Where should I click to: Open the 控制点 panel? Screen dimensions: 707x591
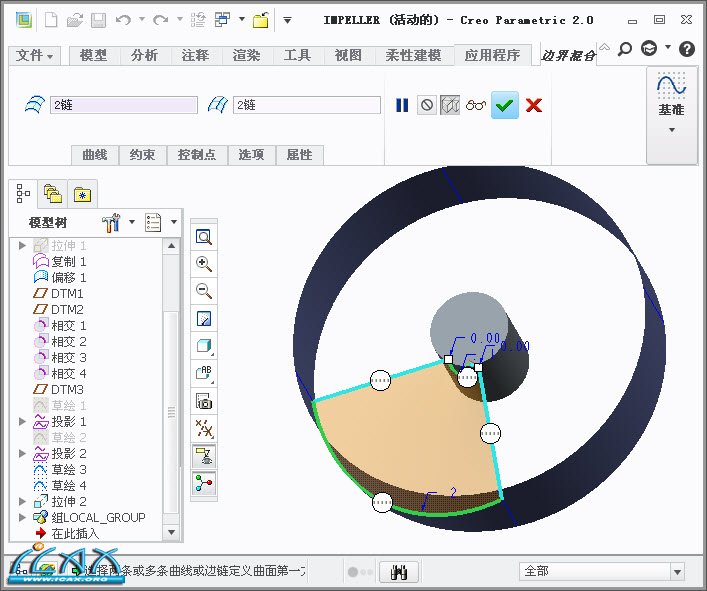pos(197,155)
